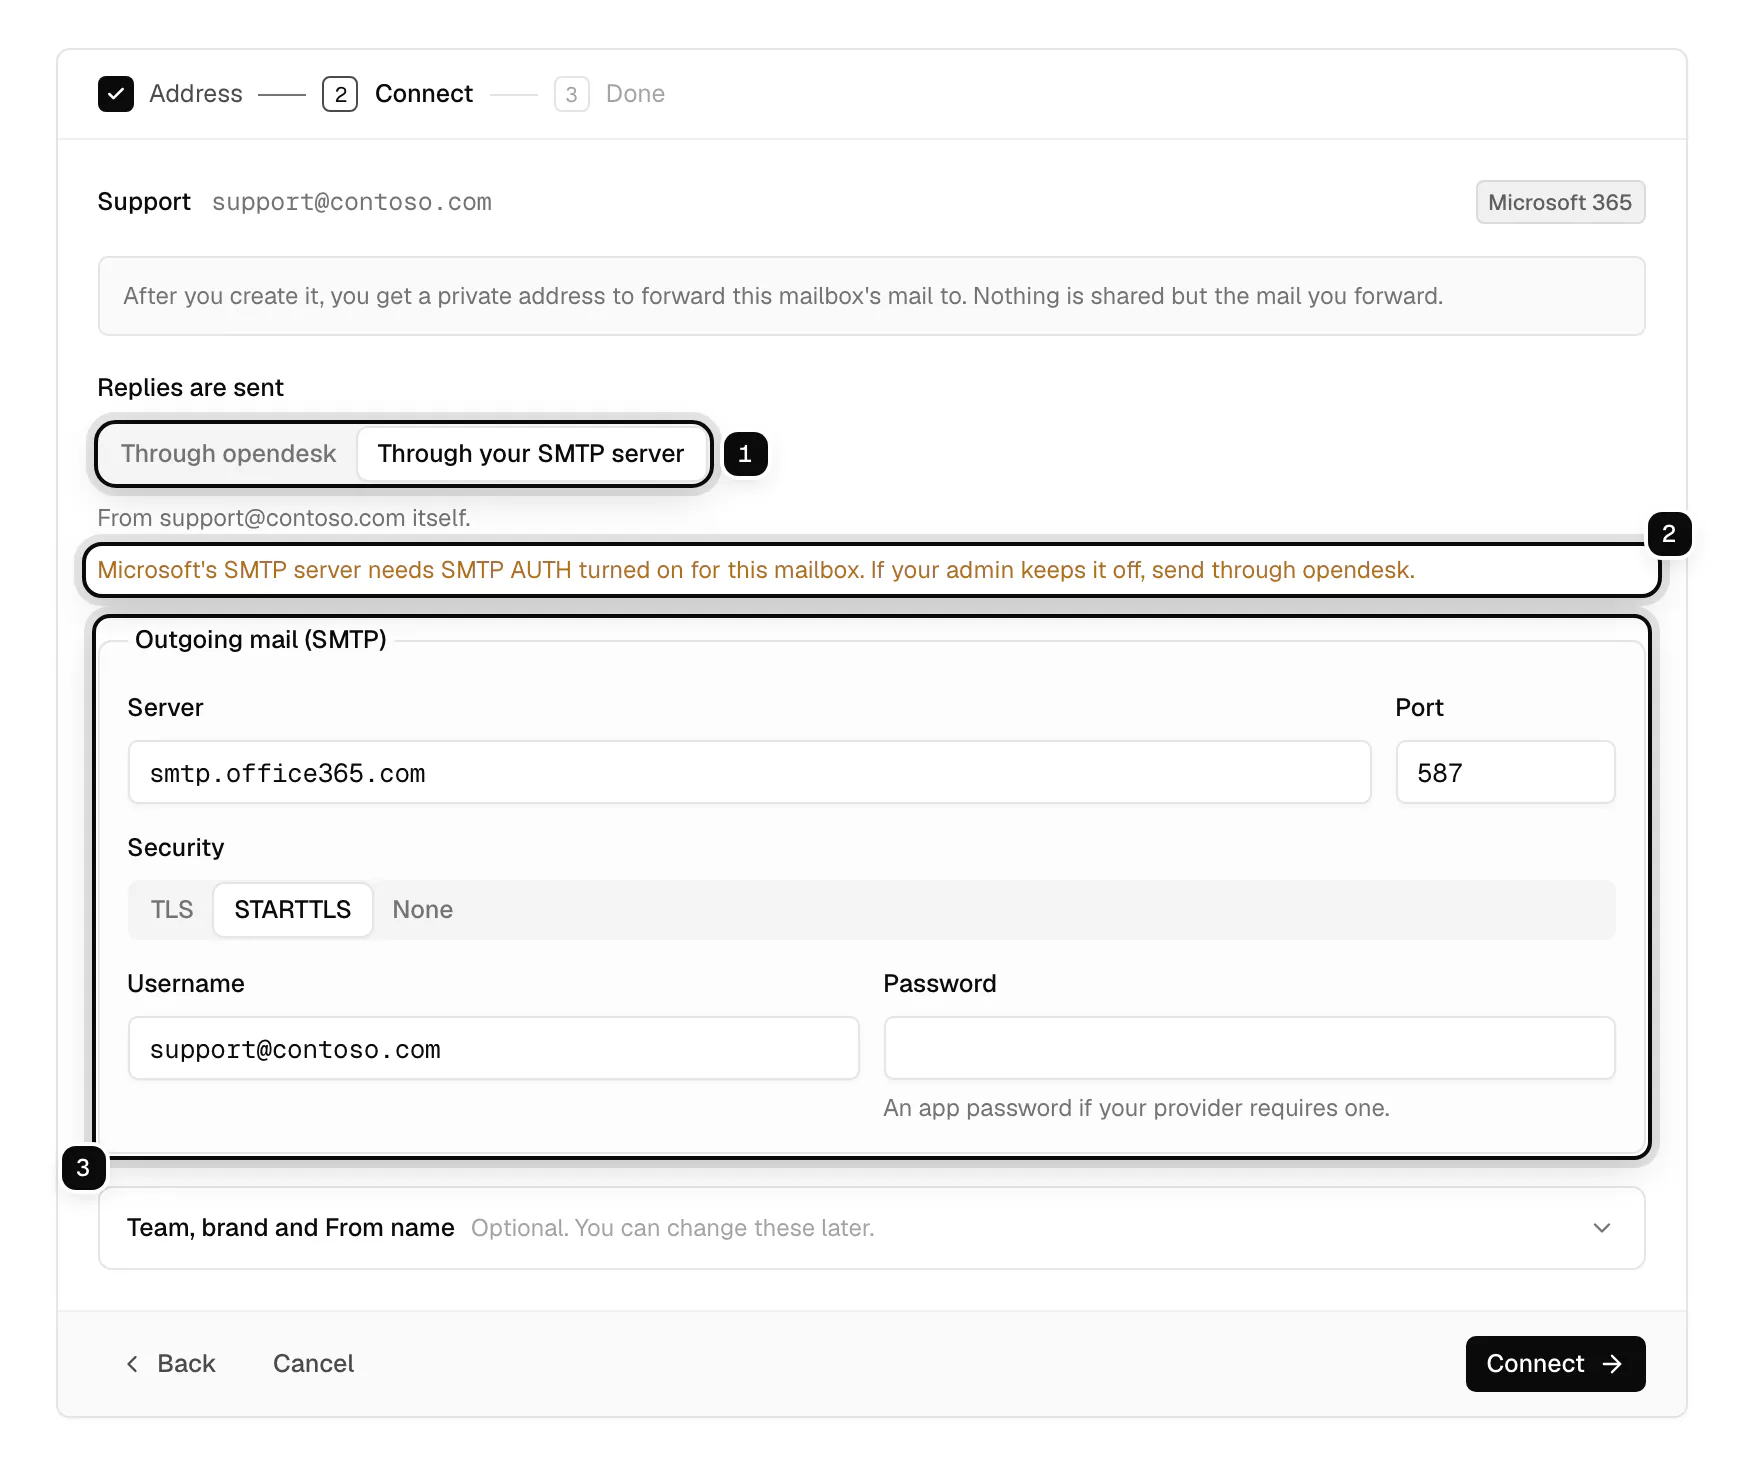The height and width of the screenshot is (1466, 1752).
Task: Select Through your SMTP server option
Action: coord(531,454)
